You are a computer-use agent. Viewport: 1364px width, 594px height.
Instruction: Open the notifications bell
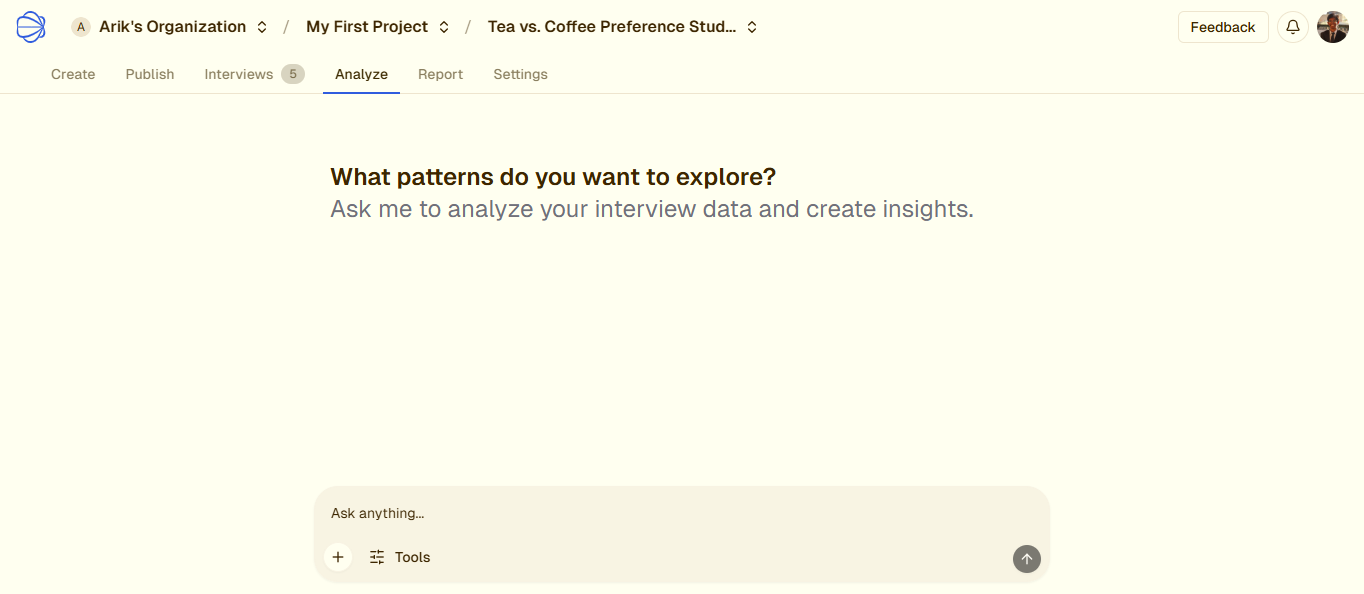pos(1293,27)
